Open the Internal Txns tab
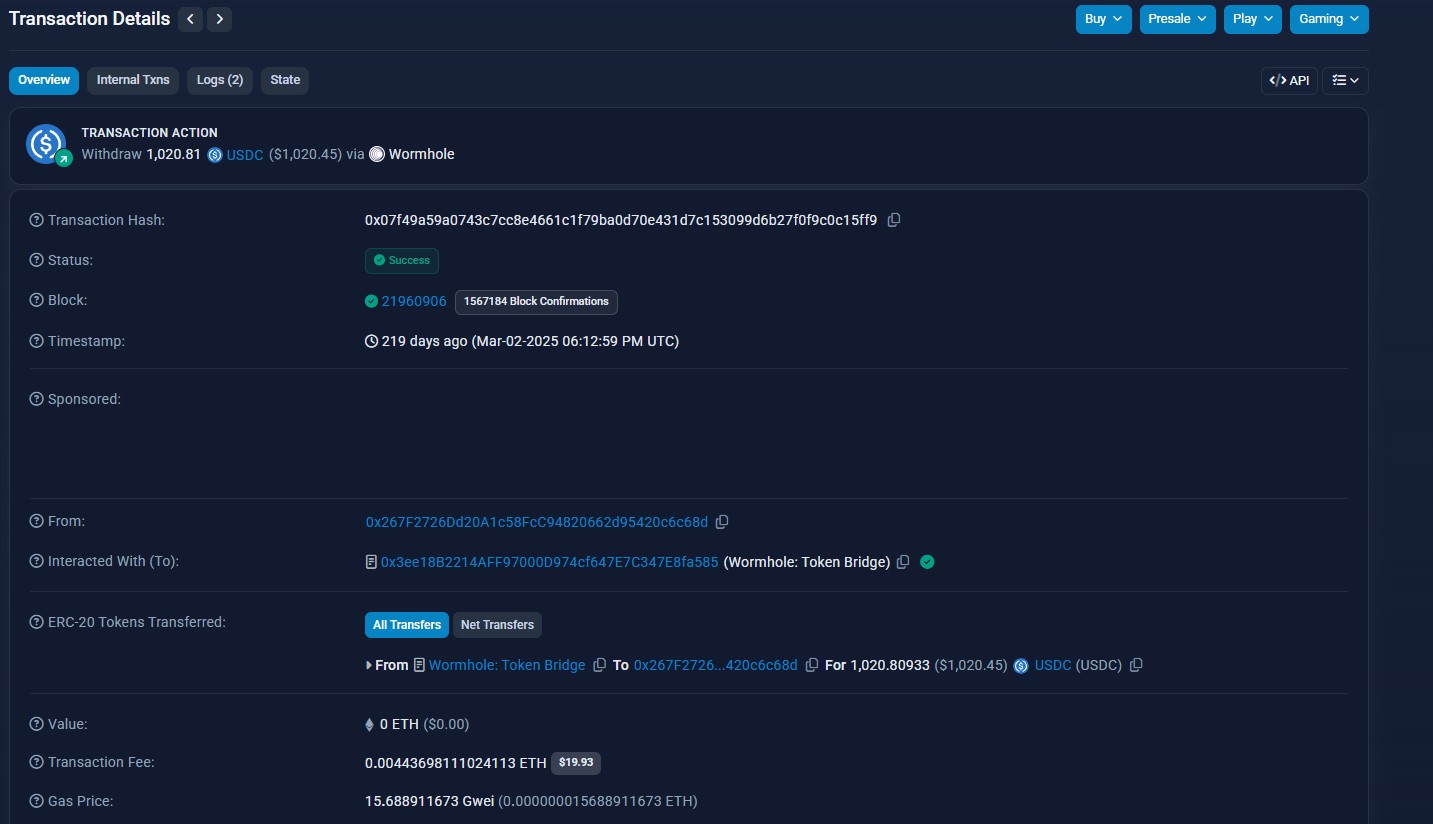The width and height of the screenshot is (1433, 824). tap(132, 80)
